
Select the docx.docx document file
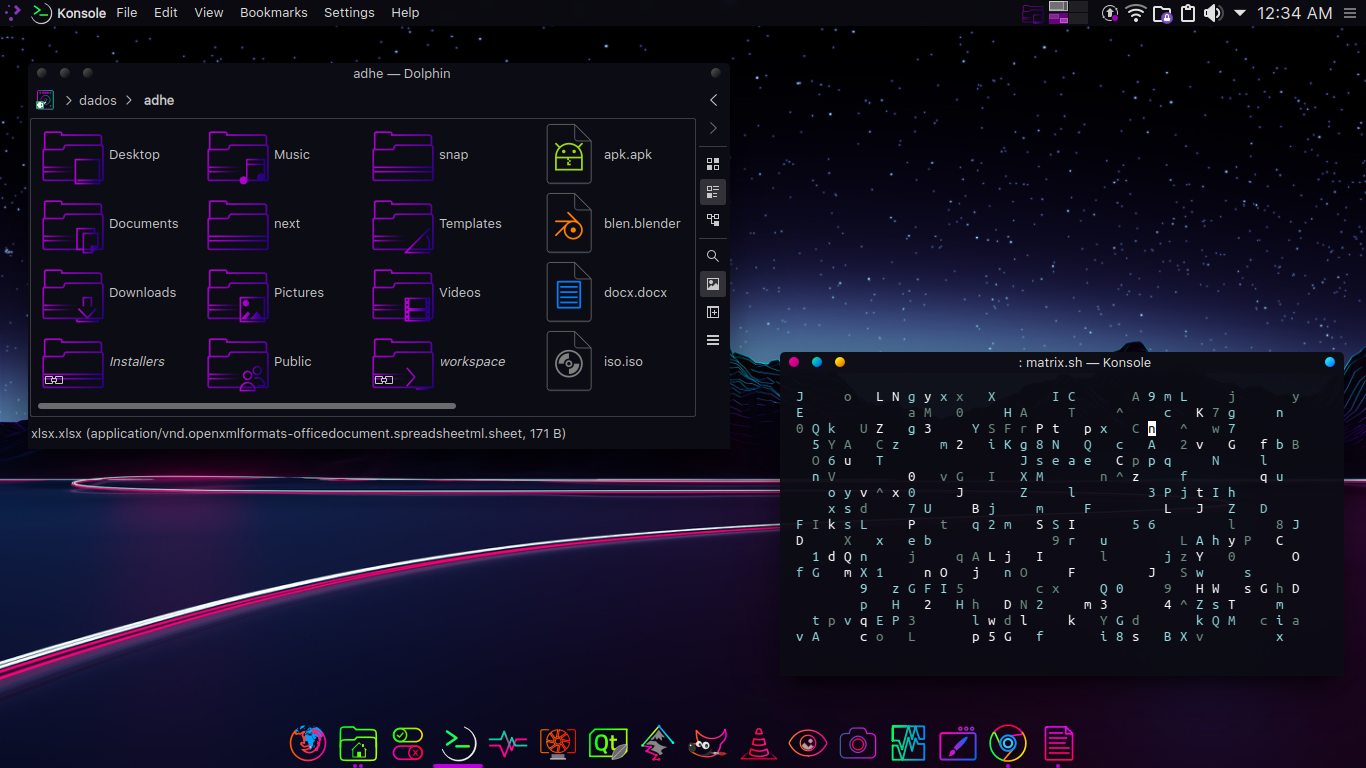pos(608,293)
